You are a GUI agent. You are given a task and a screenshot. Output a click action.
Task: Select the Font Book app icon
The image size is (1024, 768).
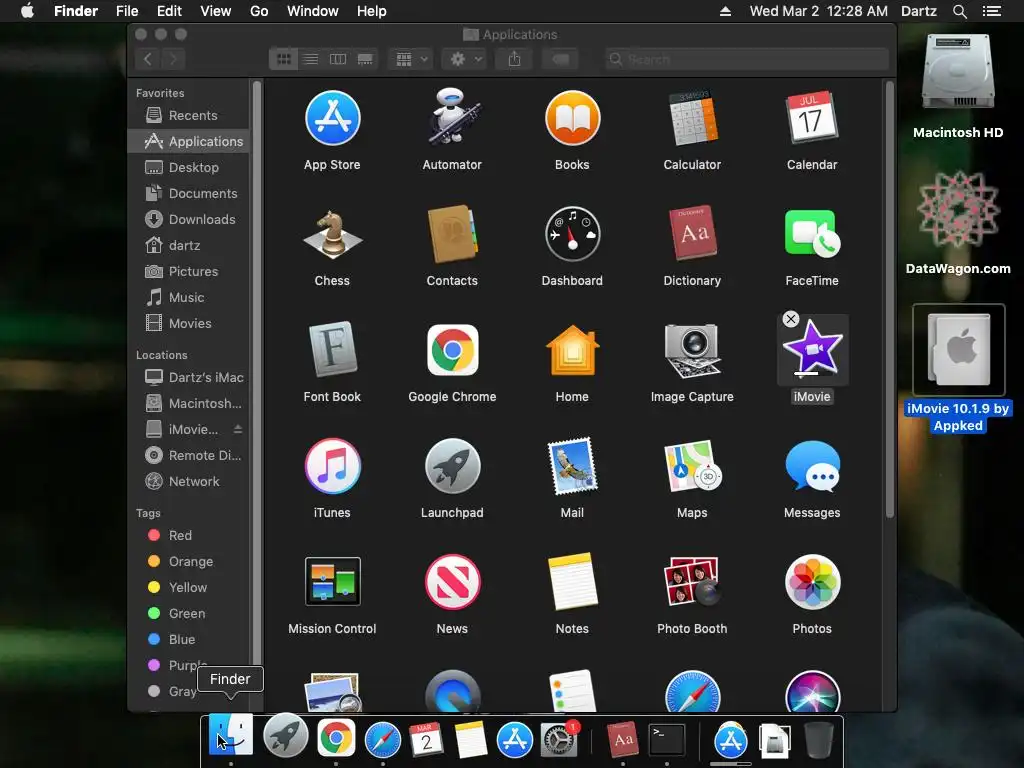pos(332,349)
